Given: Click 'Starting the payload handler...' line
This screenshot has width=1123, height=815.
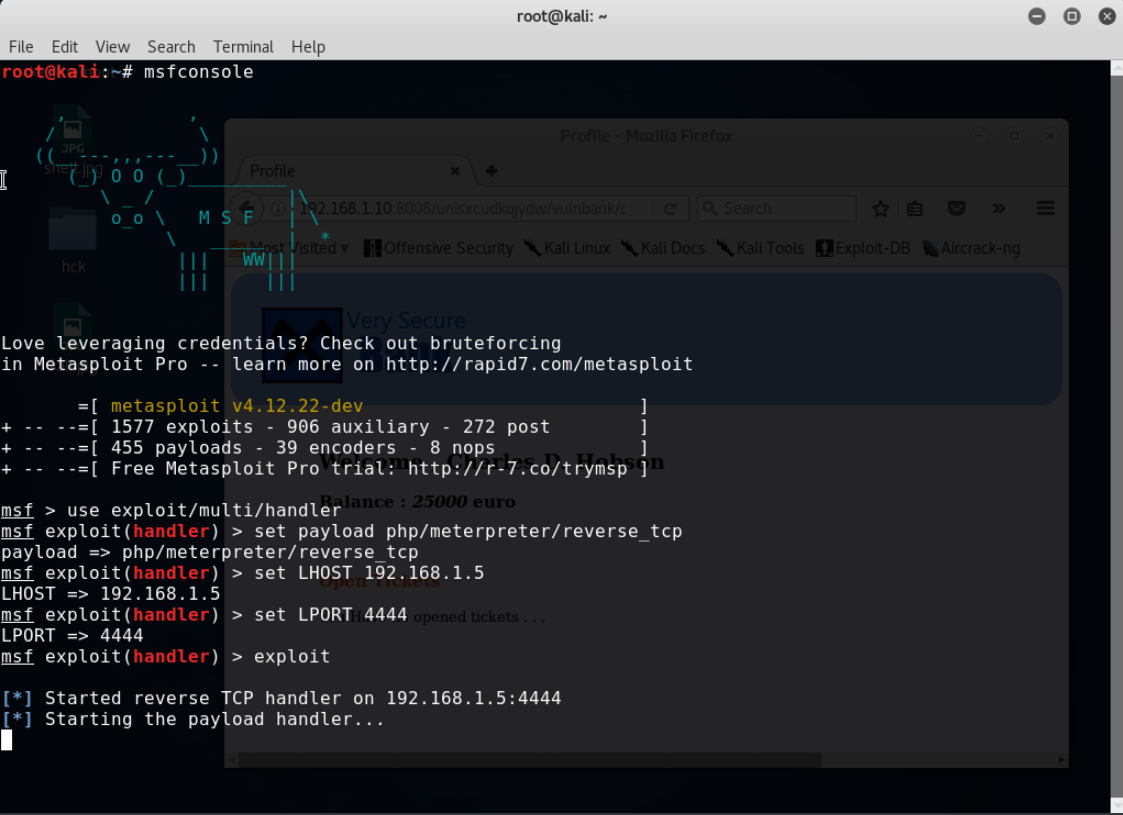Looking at the screenshot, I should point(193,718).
